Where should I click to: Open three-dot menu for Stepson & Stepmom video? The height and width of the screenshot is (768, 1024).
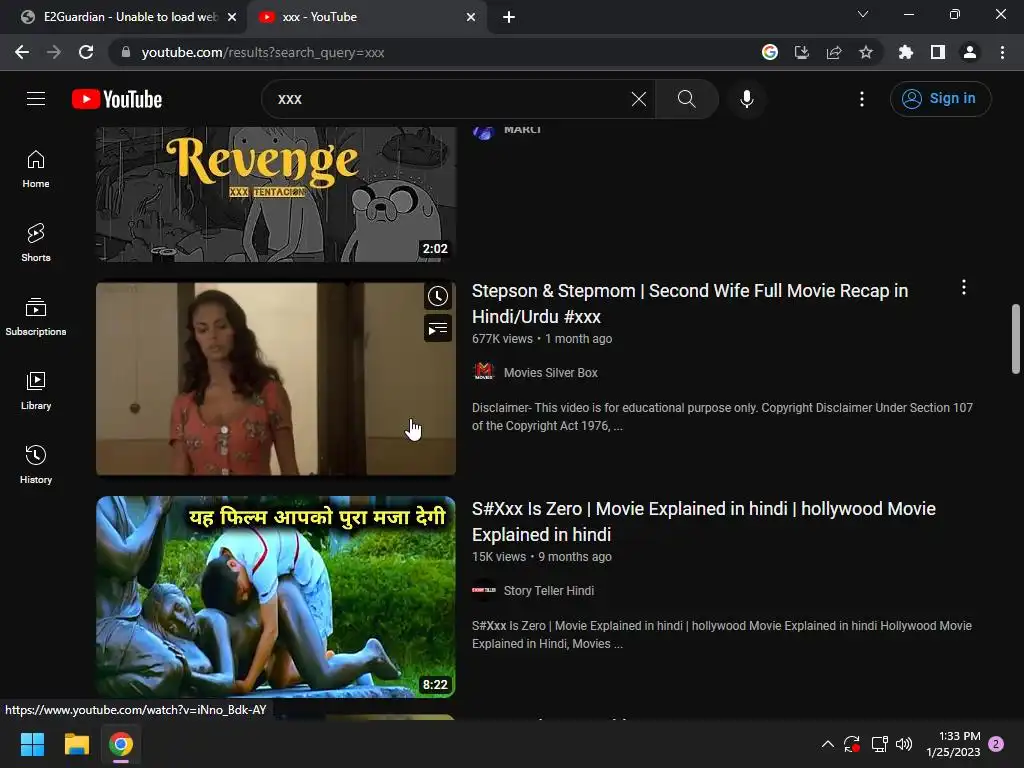964,287
